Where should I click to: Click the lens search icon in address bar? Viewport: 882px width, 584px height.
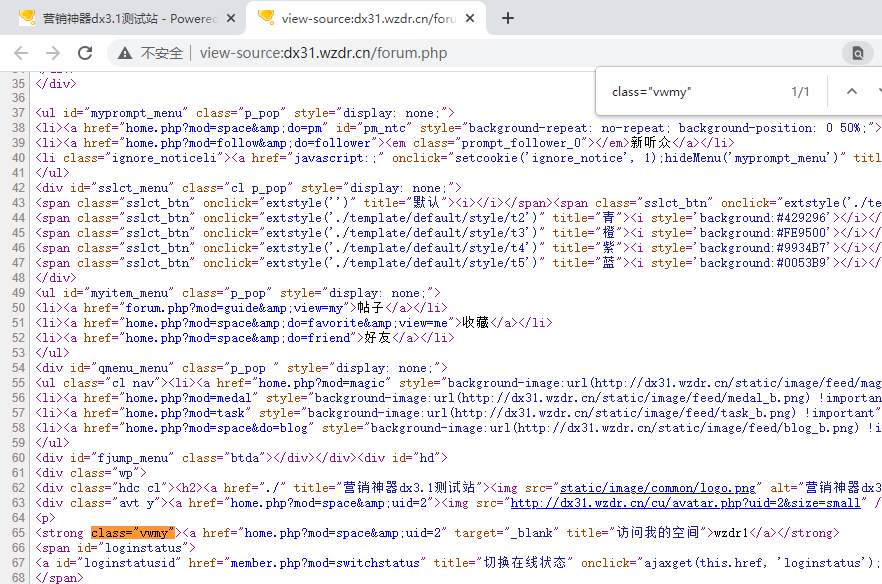[x=857, y=53]
